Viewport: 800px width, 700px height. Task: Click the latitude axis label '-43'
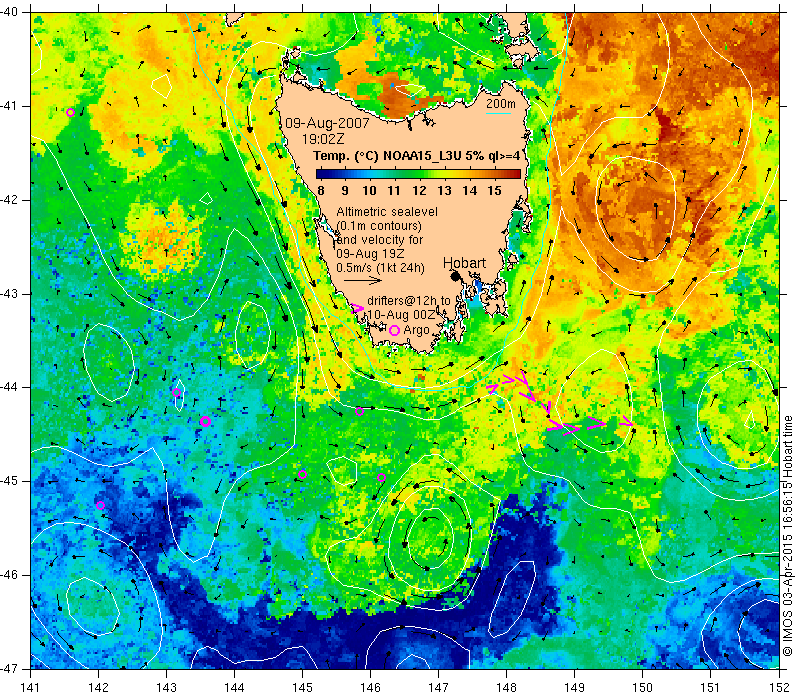9,294
